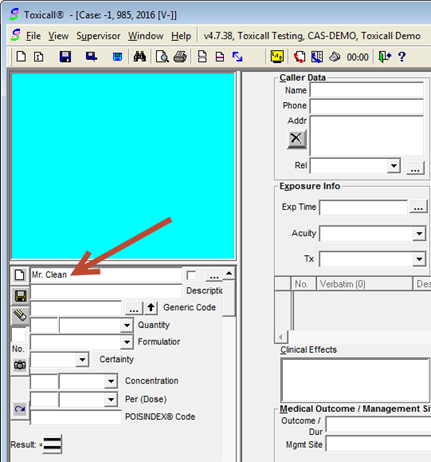Open the Per (Dose) unit dropdown
The height and width of the screenshot is (462, 431).
111,400
